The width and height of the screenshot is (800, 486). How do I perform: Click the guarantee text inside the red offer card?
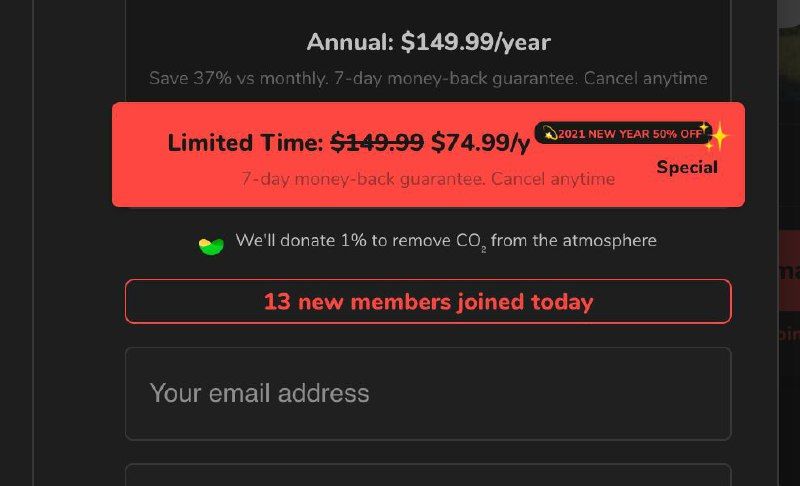(428, 179)
